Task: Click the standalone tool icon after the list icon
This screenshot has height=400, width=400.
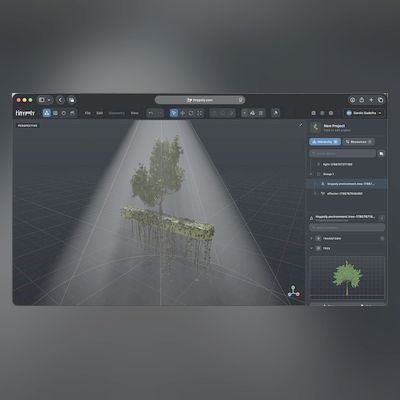Action: click(276, 113)
